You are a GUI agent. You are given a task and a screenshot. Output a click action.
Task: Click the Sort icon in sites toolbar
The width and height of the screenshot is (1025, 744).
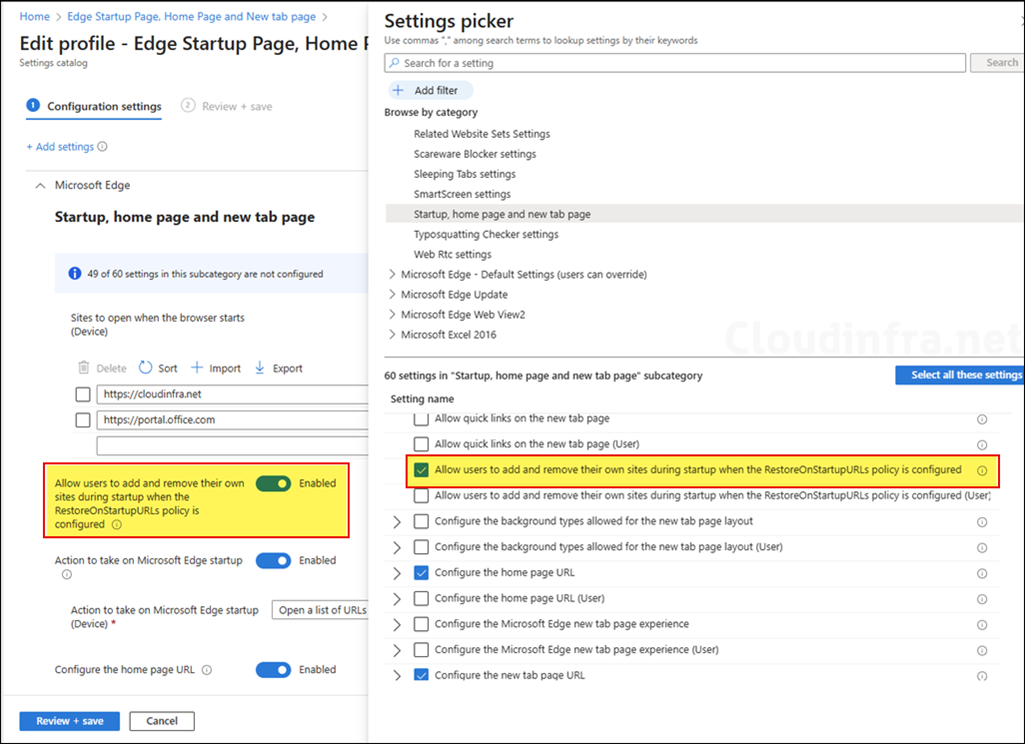pos(146,368)
